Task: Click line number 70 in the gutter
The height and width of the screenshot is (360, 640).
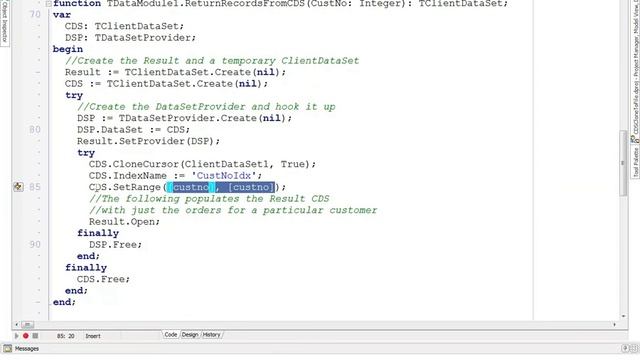Action: point(35,15)
